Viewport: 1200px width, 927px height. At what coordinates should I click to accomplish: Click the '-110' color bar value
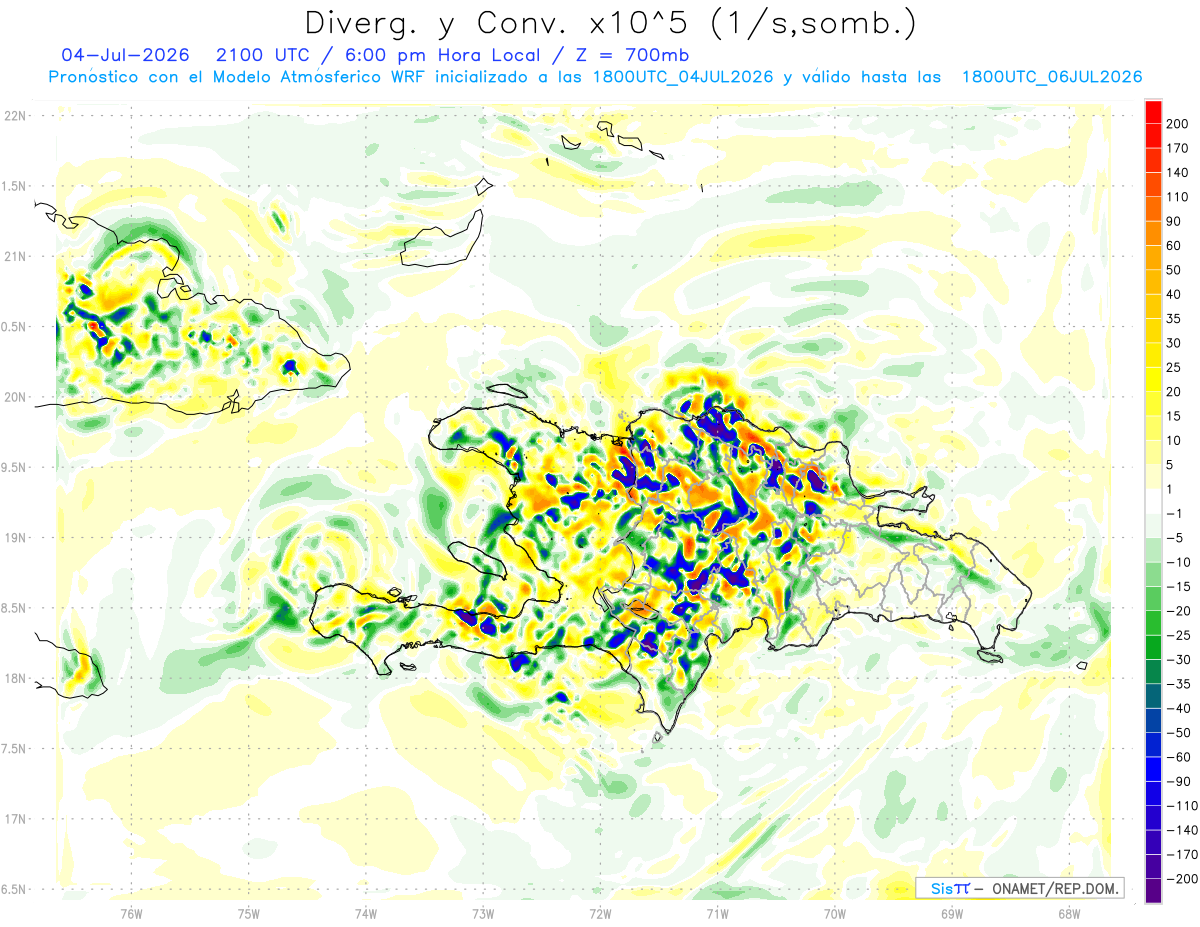1181,806
